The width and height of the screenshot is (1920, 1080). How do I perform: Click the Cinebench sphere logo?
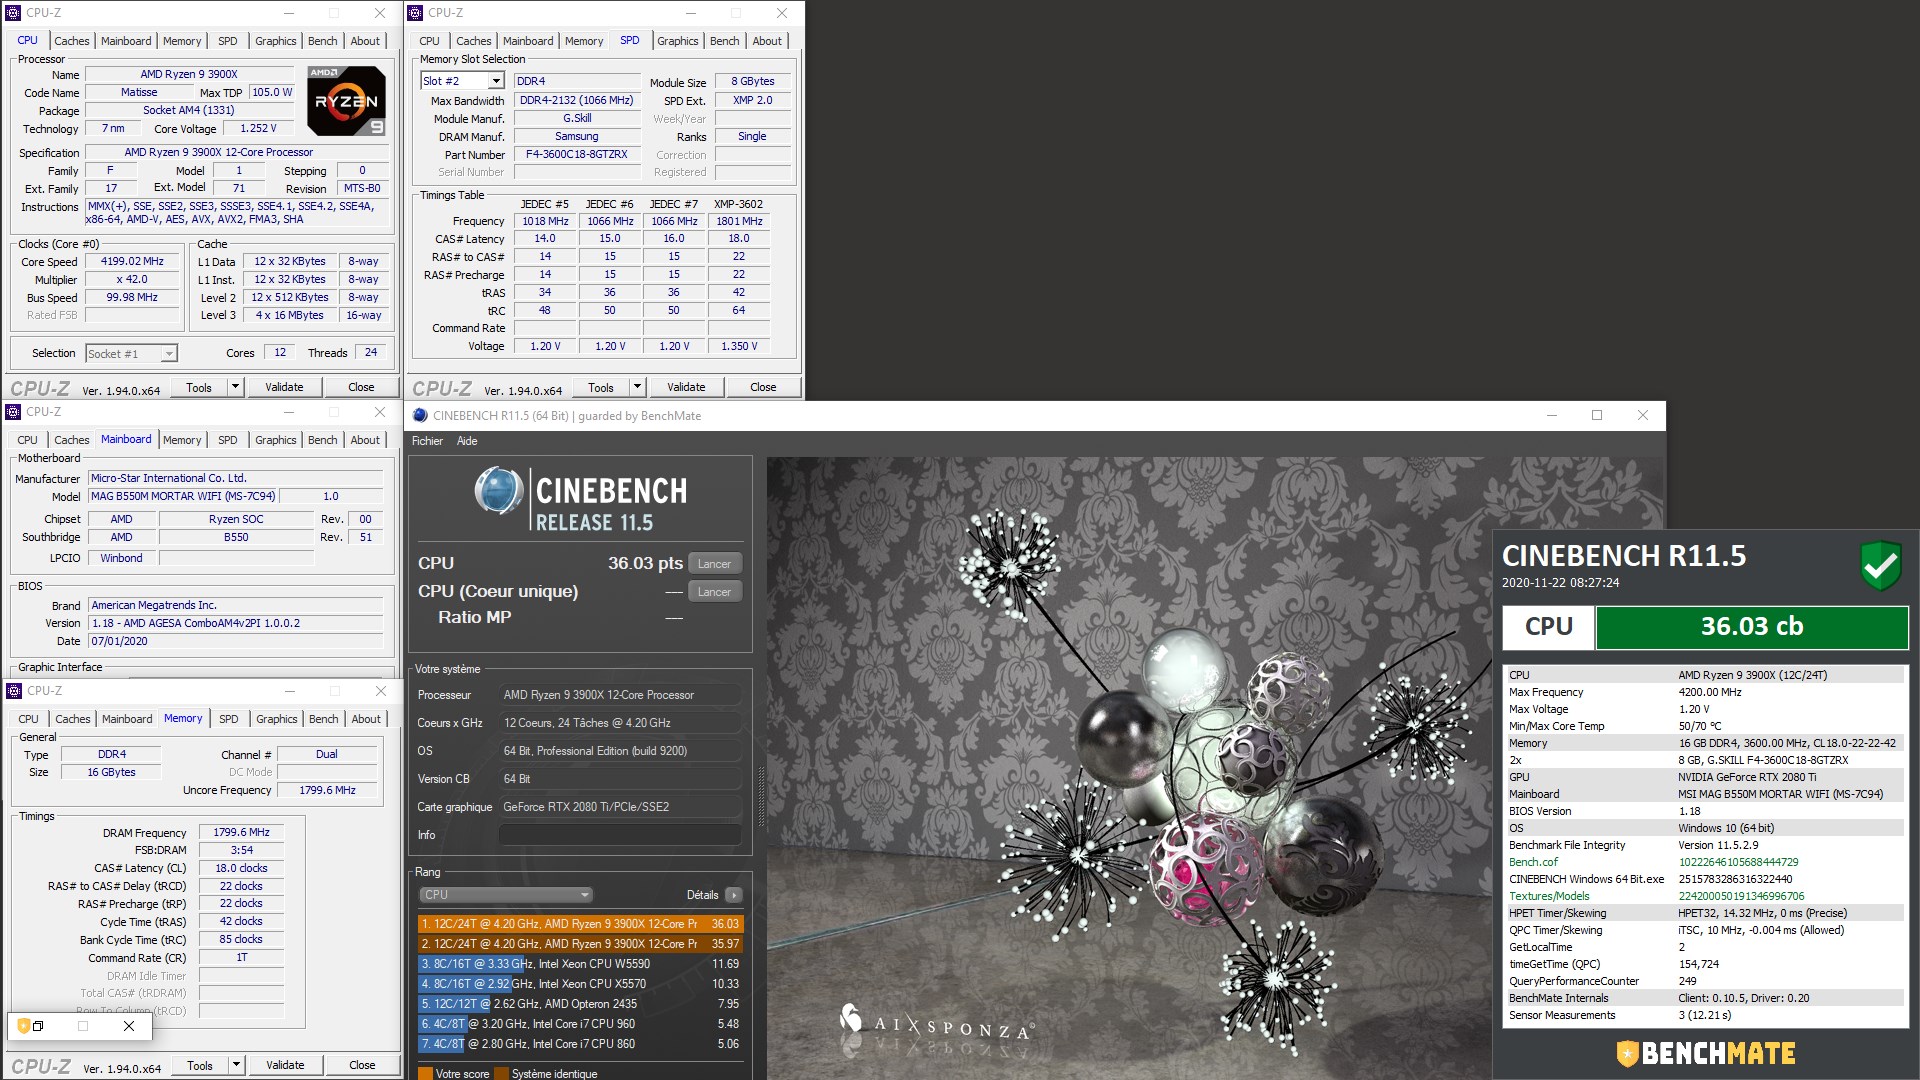pos(499,491)
